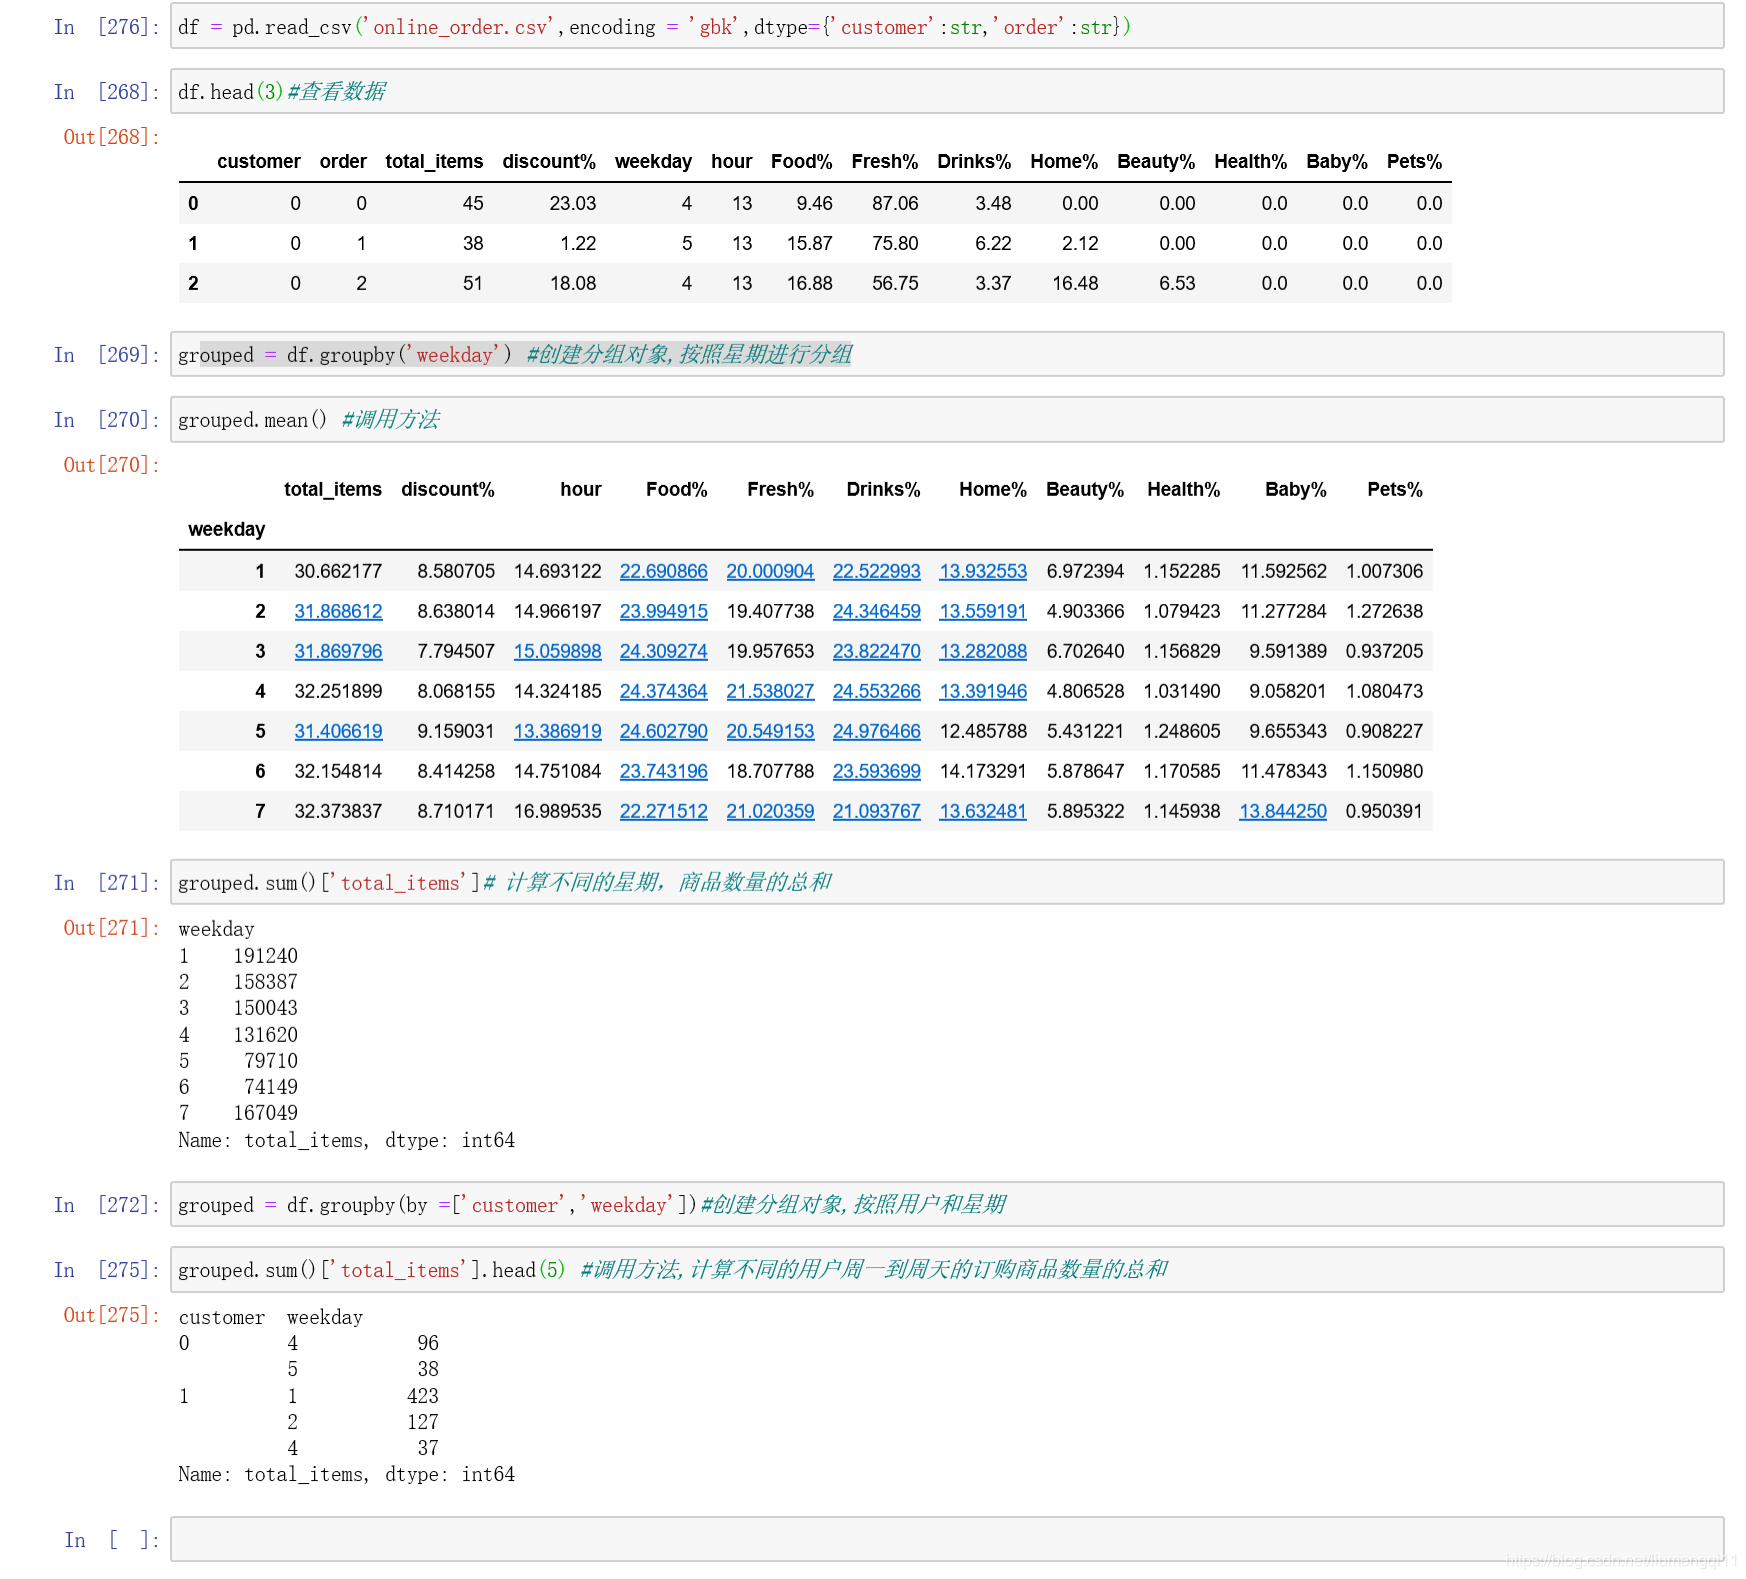Open the 15.059898 hour link

tap(557, 651)
